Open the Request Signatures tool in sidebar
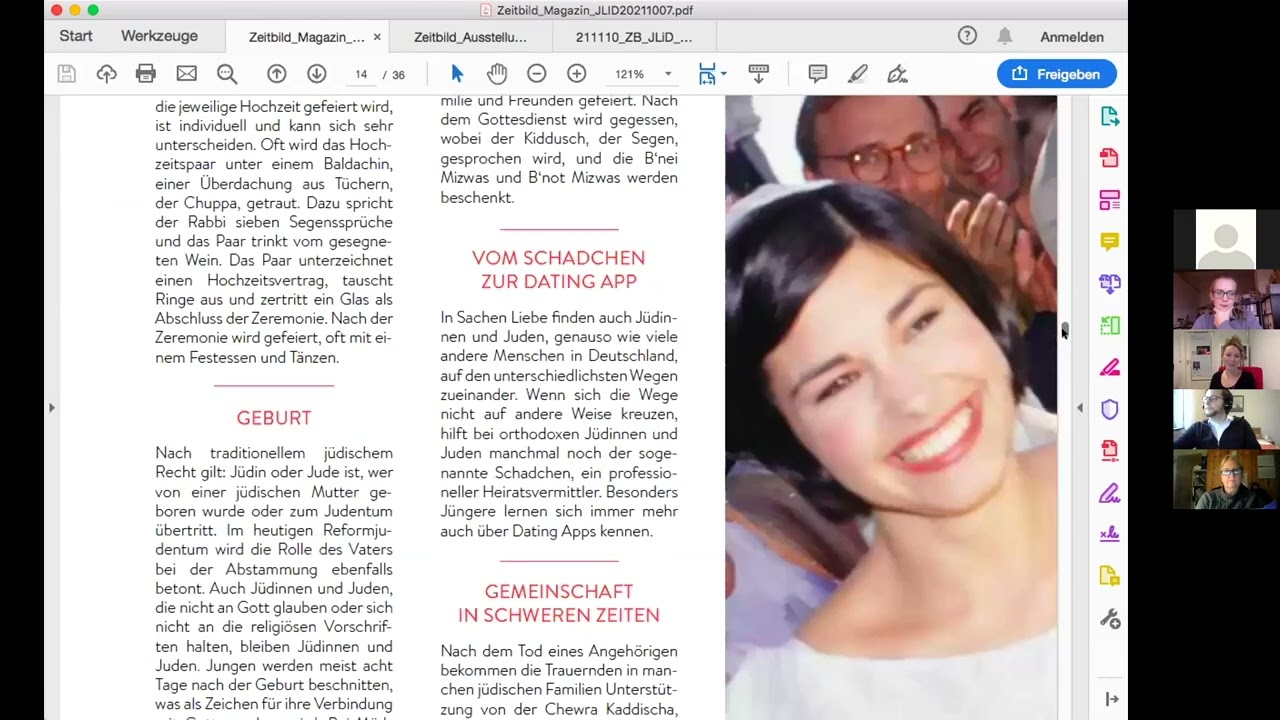Viewport: 1280px width, 720px height. 1110,534
